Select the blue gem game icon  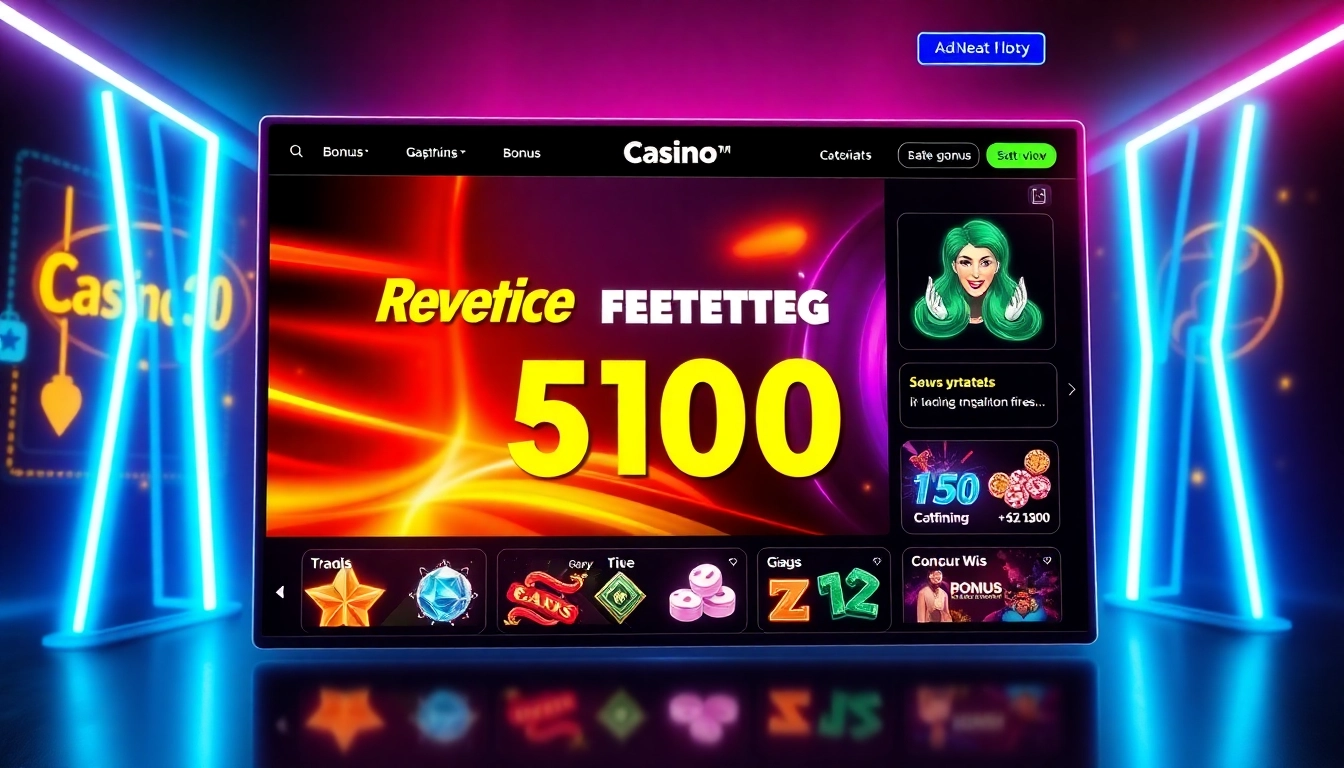[x=442, y=596]
